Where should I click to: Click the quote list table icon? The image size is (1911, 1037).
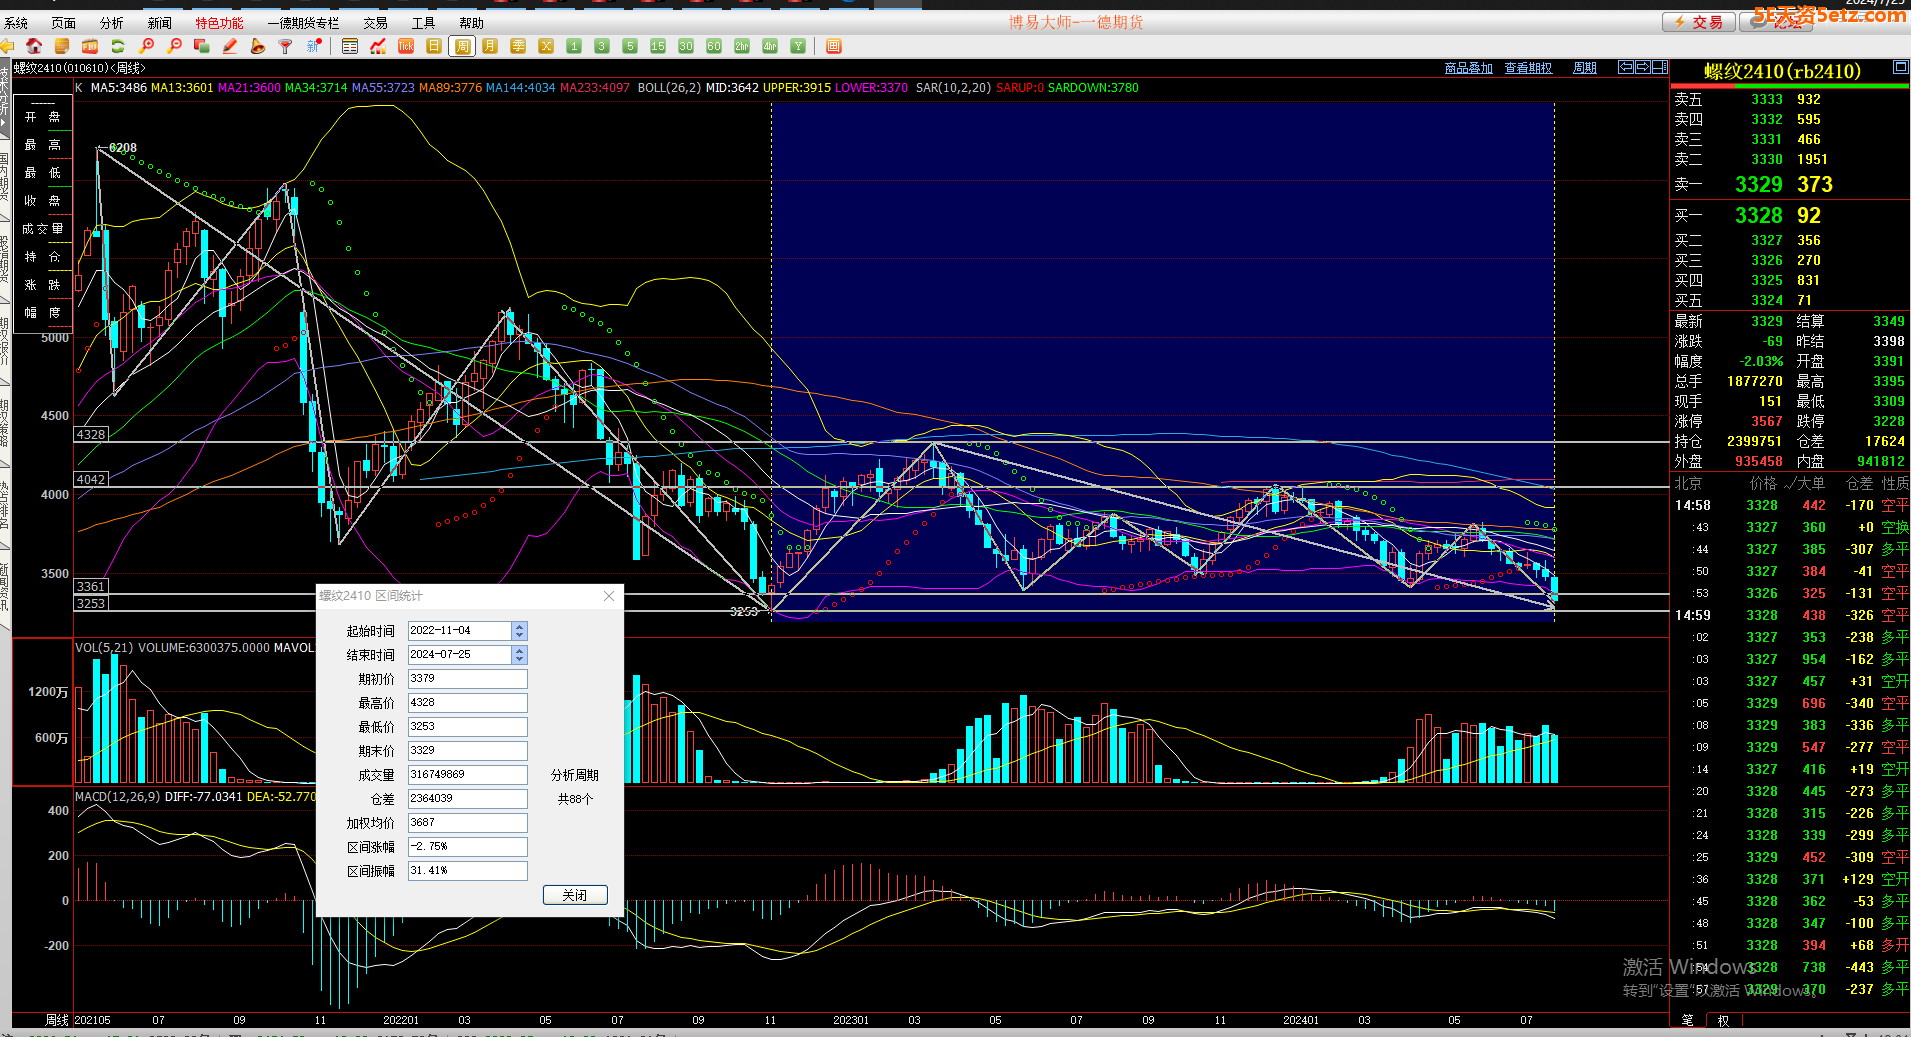350,46
